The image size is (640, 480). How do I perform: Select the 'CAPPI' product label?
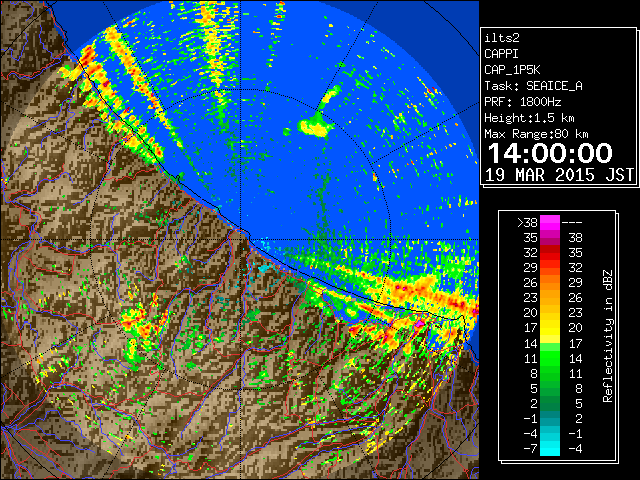501,54
